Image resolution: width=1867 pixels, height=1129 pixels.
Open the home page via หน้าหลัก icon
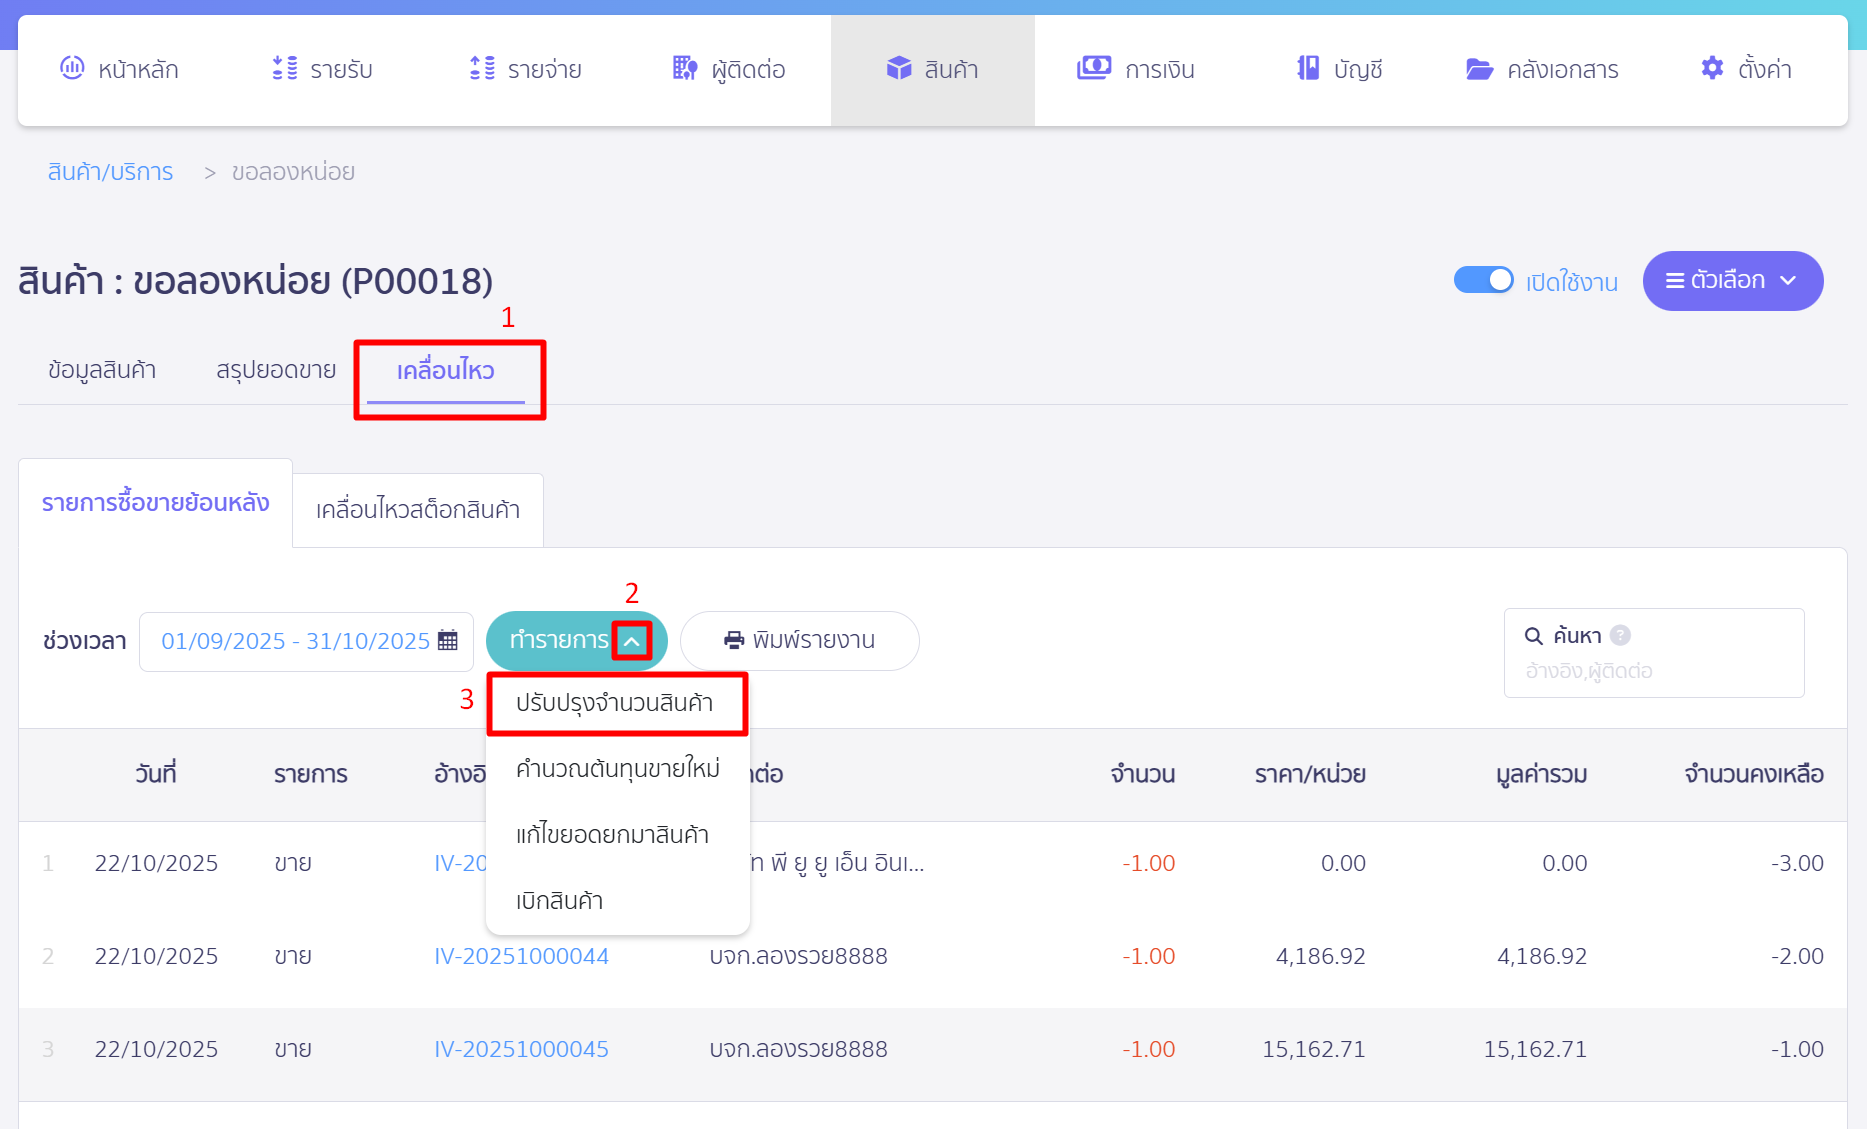71,68
